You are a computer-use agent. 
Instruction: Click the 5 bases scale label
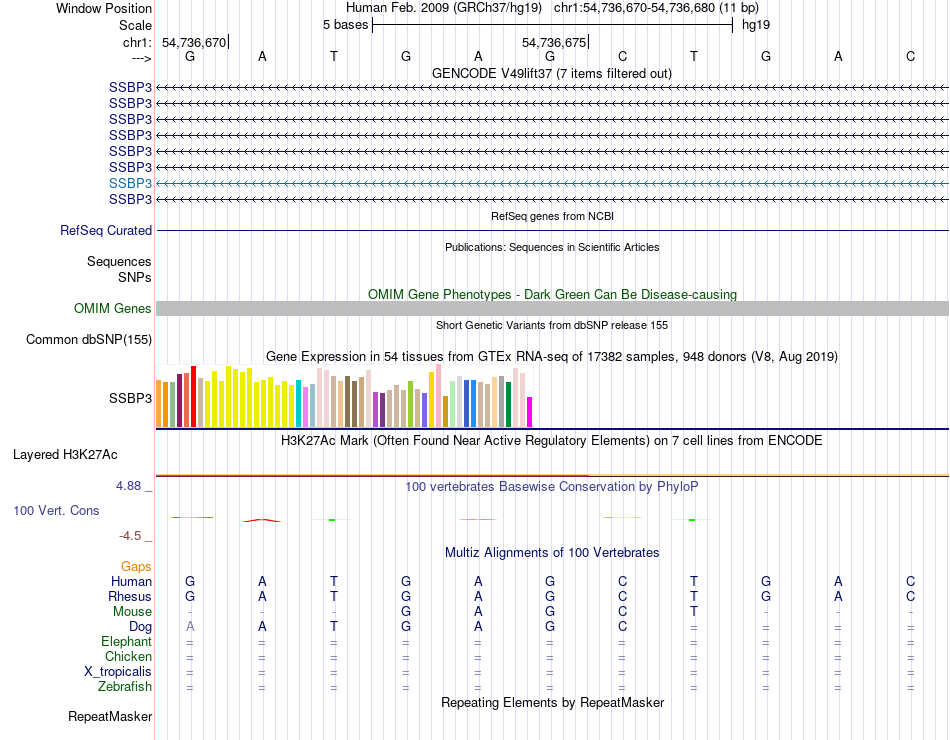tap(345, 25)
